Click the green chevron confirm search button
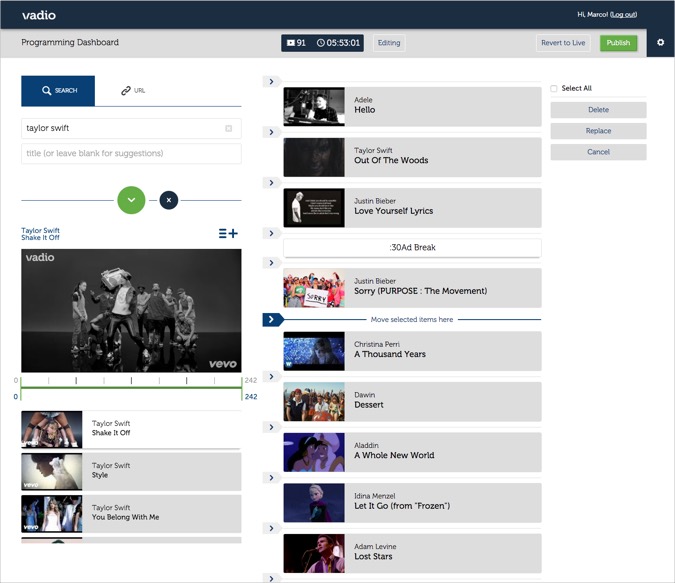Viewport: 675px width, 583px height. (131, 200)
